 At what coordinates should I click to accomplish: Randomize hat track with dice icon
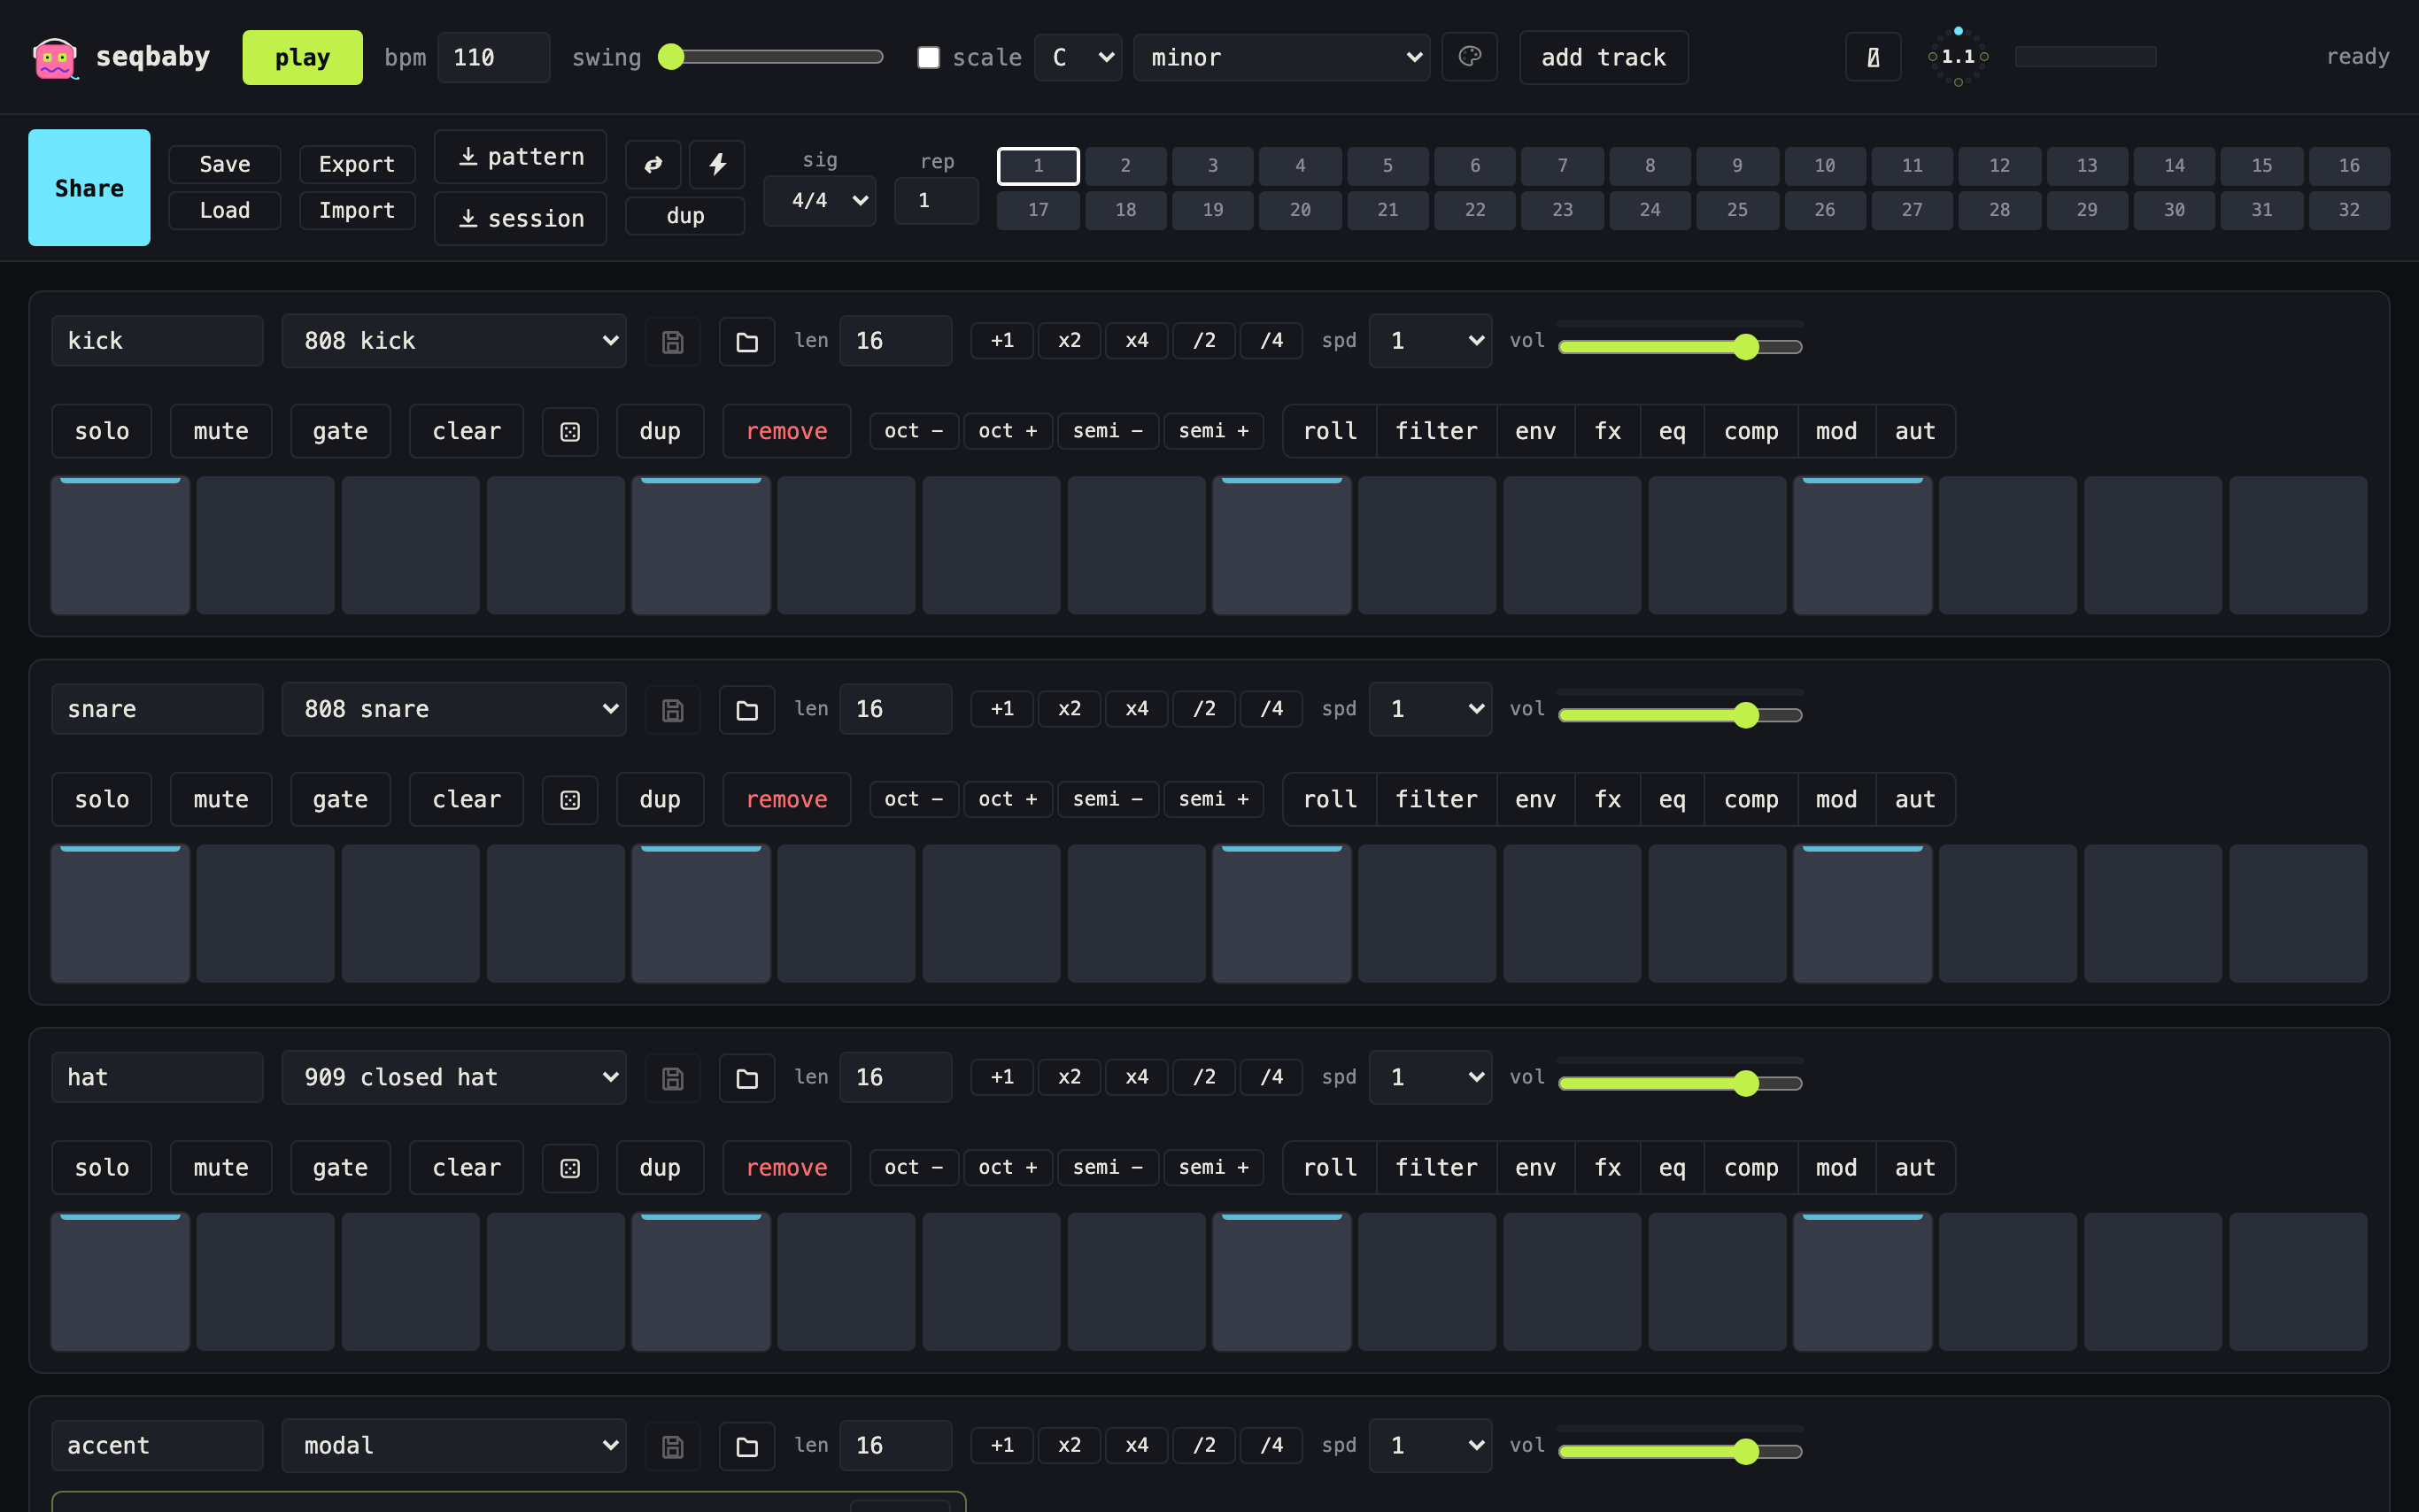click(x=570, y=1167)
